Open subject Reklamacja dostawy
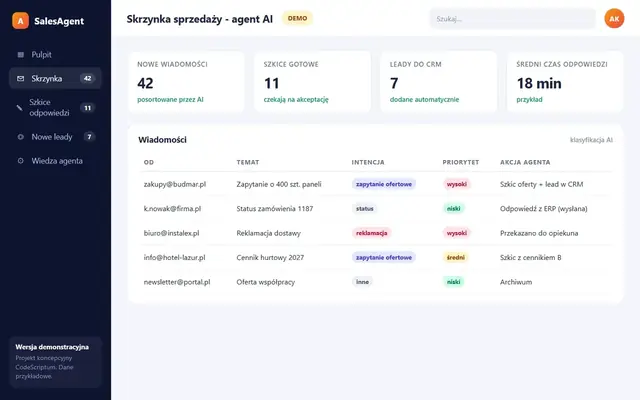The height and width of the screenshot is (400, 640). tap(269, 233)
